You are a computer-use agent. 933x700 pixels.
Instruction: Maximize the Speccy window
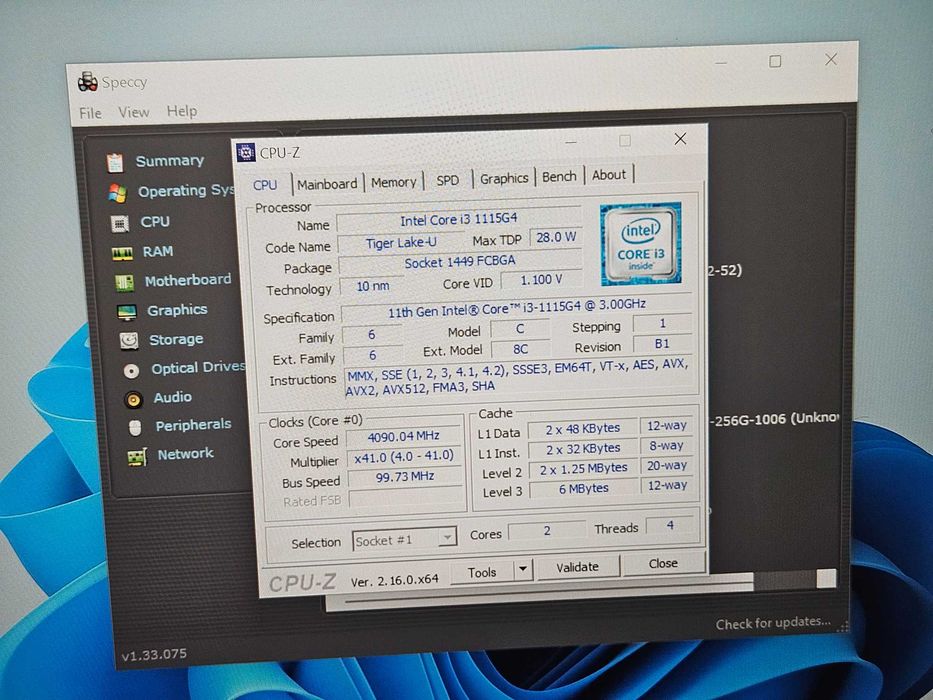click(x=775, y=61)
